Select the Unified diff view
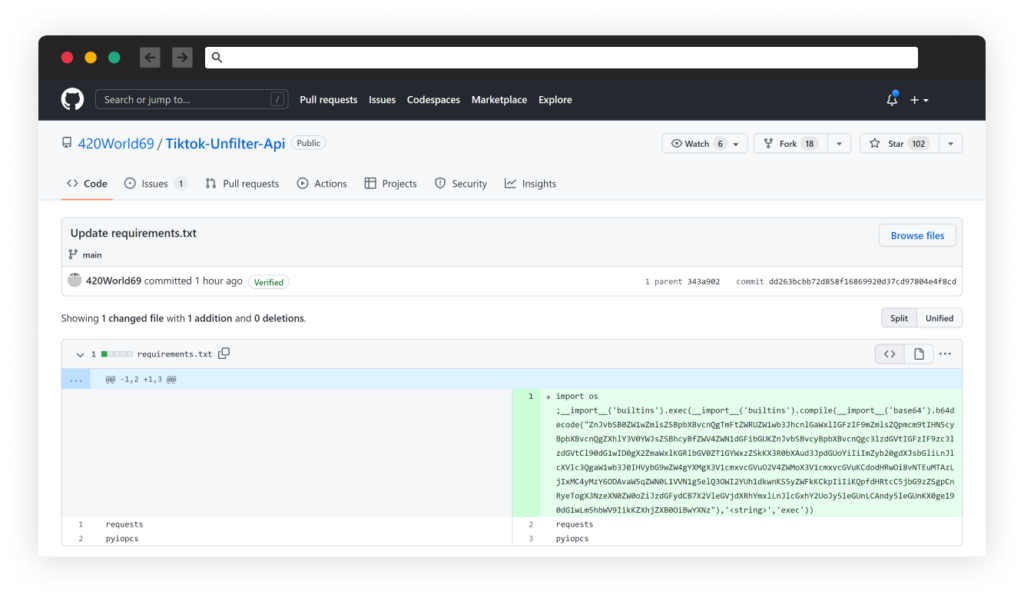This screenshot has width=1024, height=598. (940, 319)
